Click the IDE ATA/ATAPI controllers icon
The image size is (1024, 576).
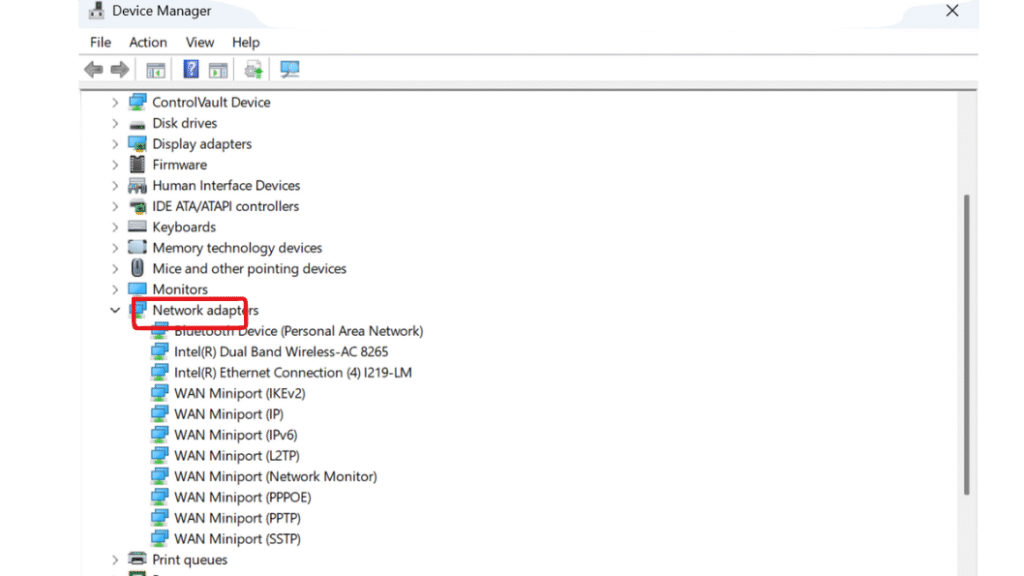tap(137, 206)
